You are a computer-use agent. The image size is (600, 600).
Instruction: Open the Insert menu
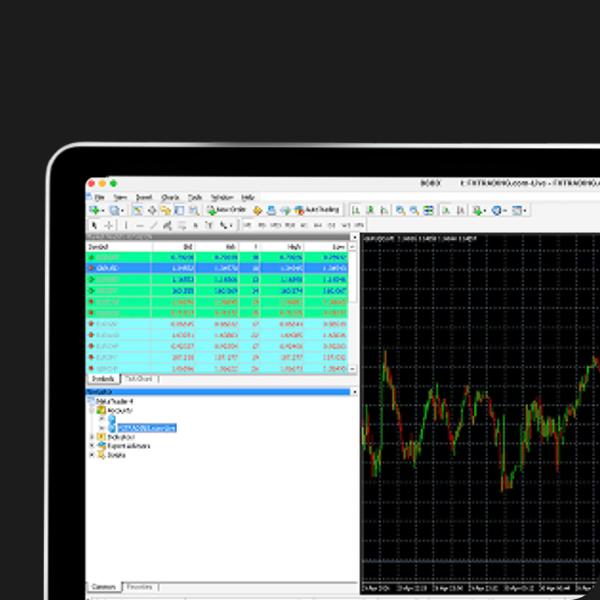coord(144,197)
